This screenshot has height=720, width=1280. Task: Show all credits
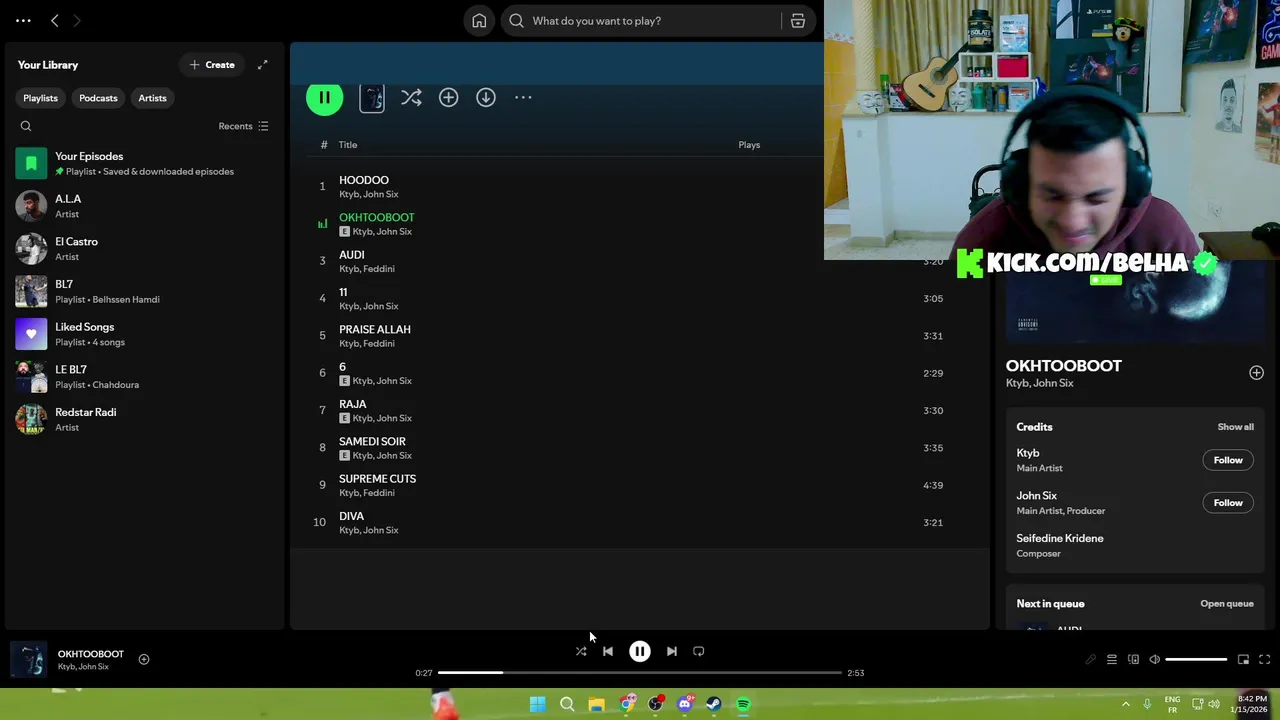pos(1235,427)
